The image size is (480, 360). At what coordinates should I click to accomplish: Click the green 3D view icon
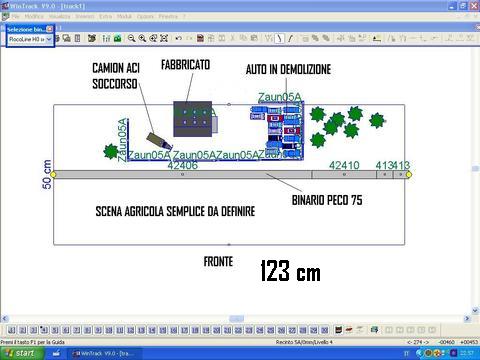coord(117,38)
